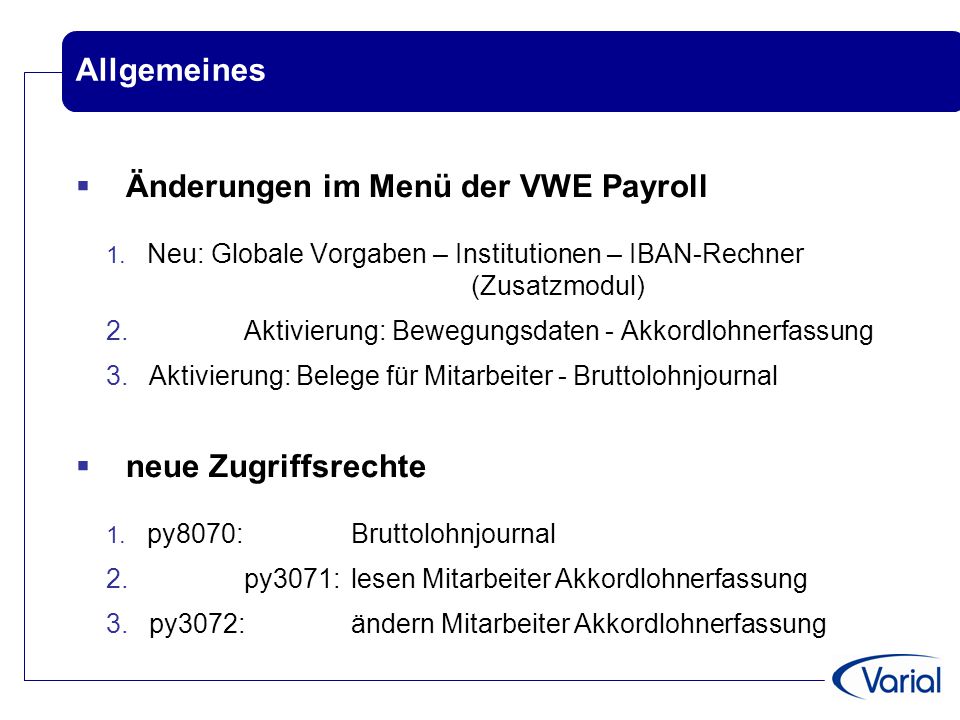Click the square bullet before neue Zugriffsrechte

pos(83,467)
